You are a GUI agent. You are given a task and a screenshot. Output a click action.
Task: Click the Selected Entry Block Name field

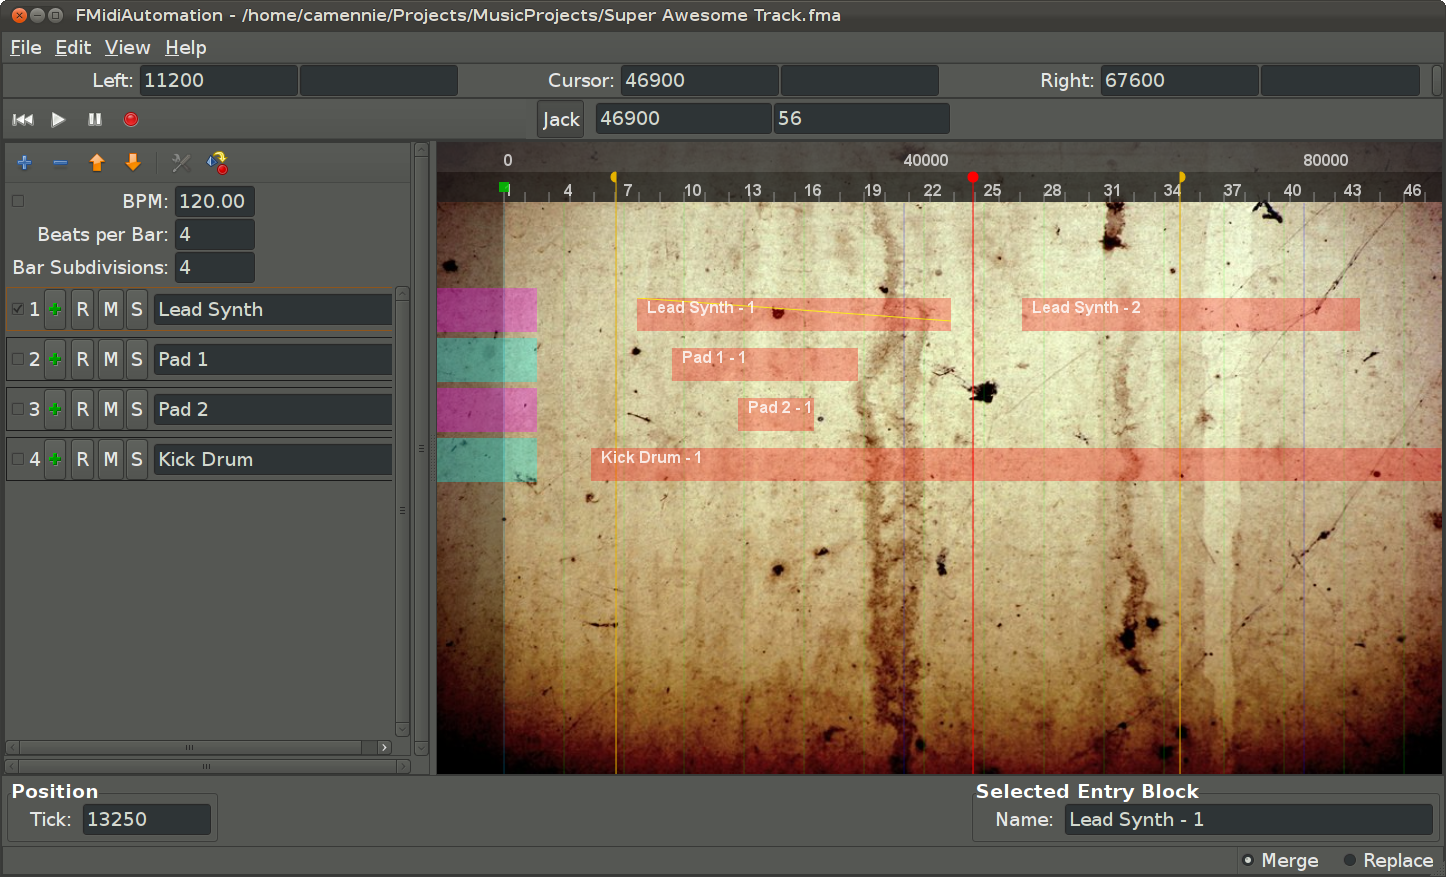point(1249,819)
